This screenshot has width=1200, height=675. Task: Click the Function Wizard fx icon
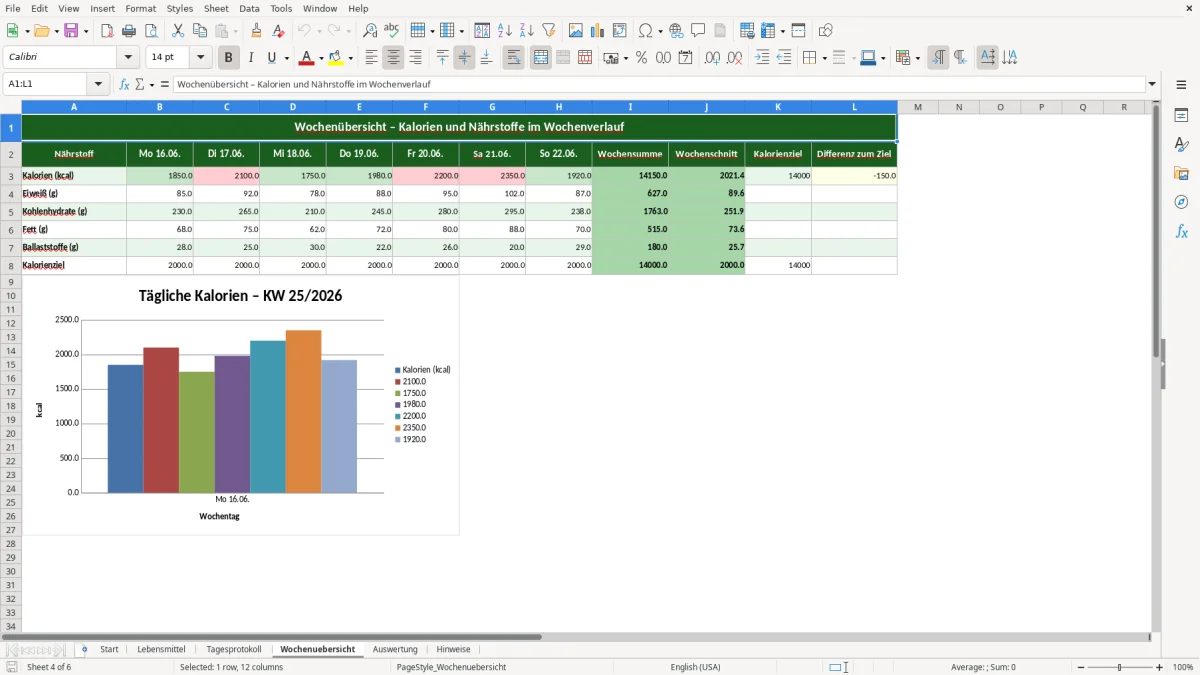click(x=124, y=85)
